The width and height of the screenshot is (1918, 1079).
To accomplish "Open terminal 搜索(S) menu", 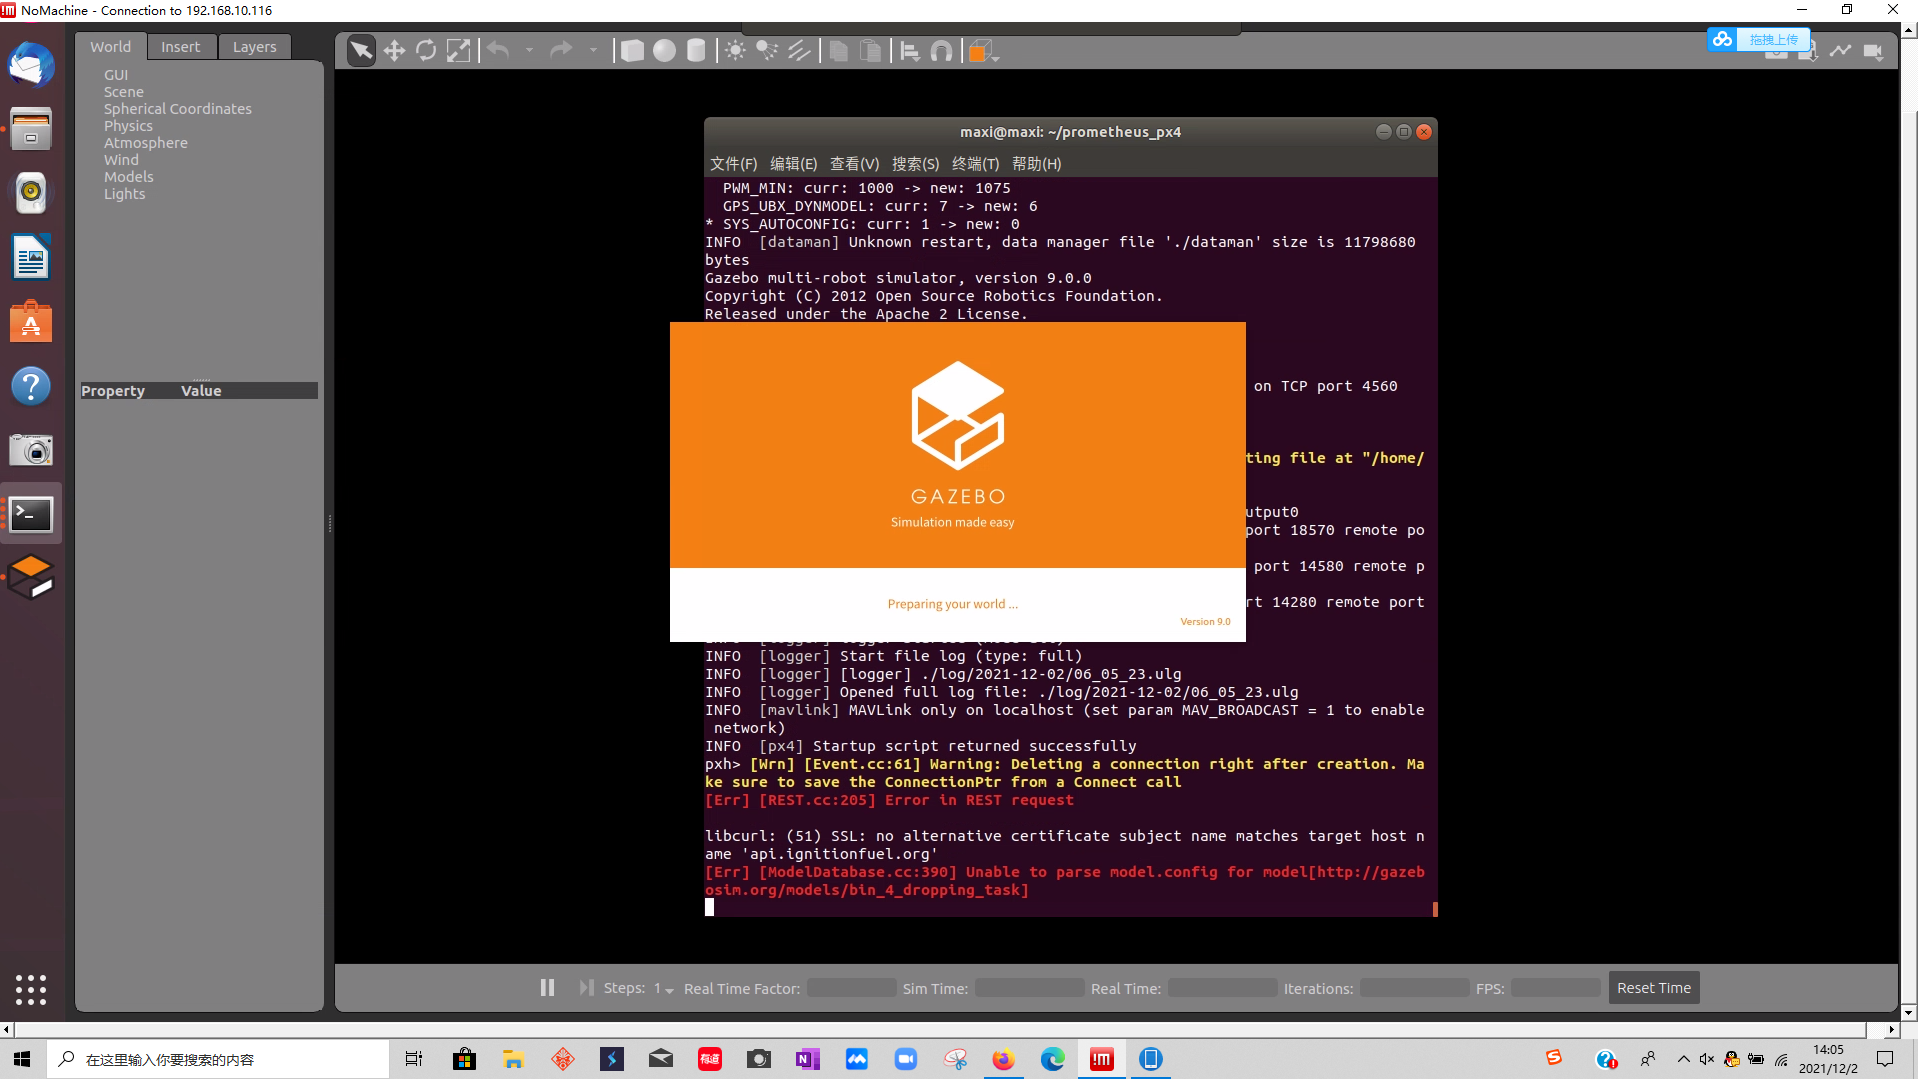I will pyautogui.click(x=916, y=164).
